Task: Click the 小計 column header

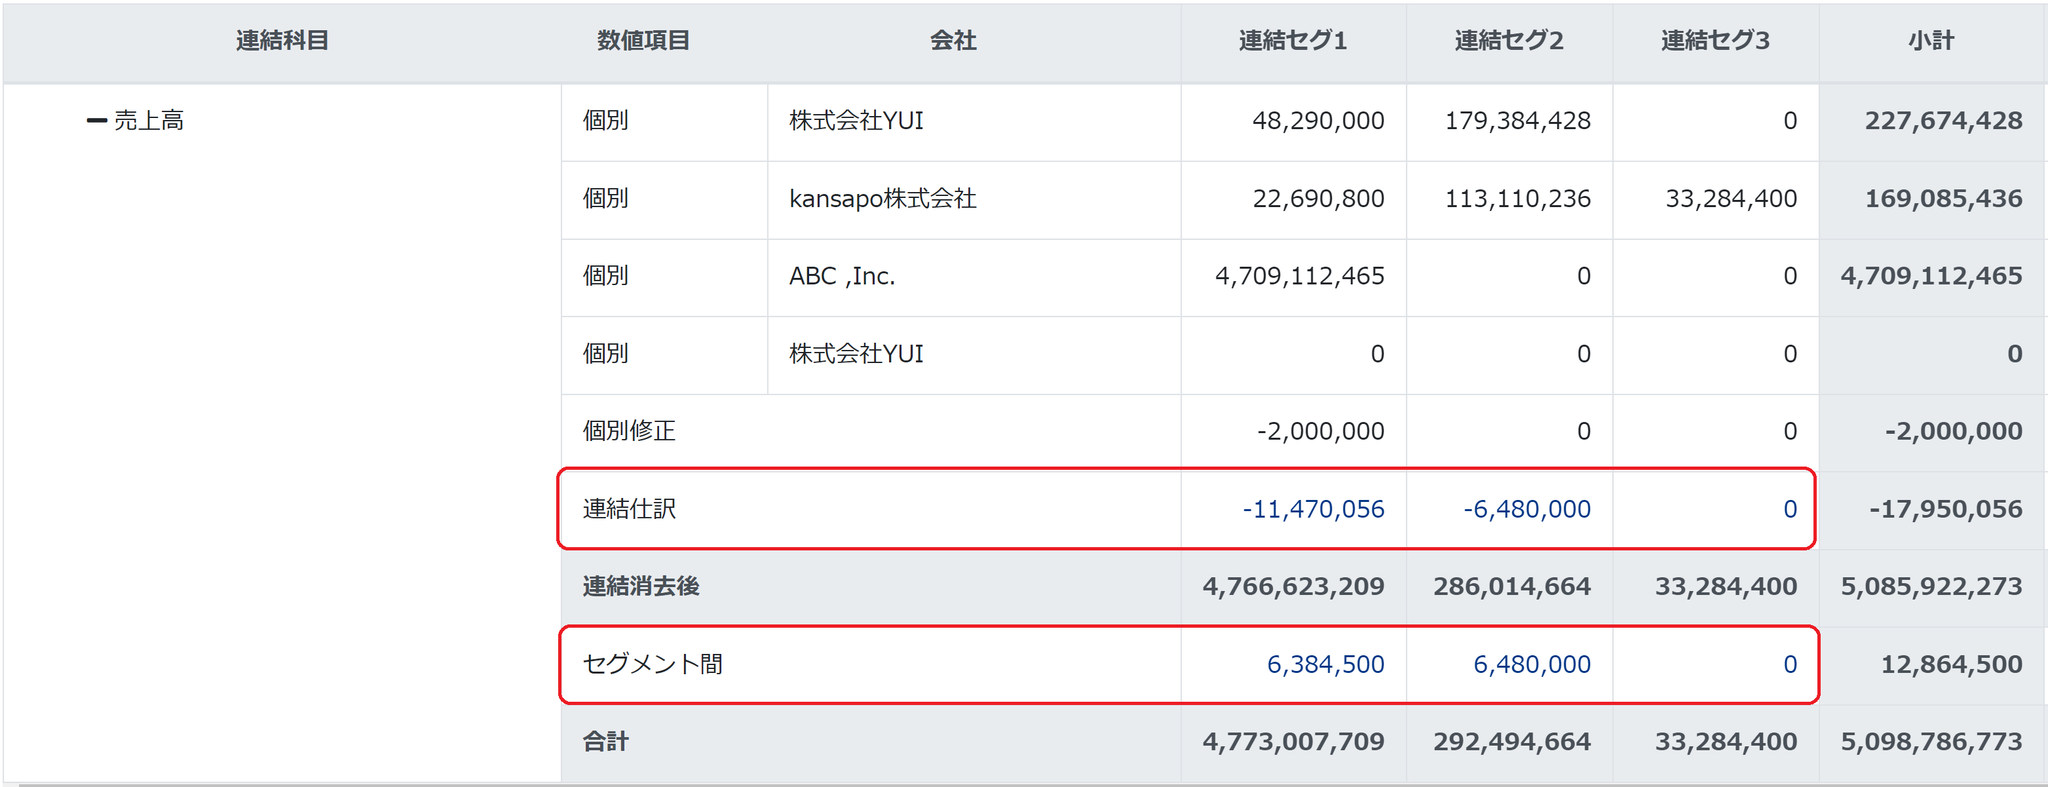Action: (x=1930, y=41)
